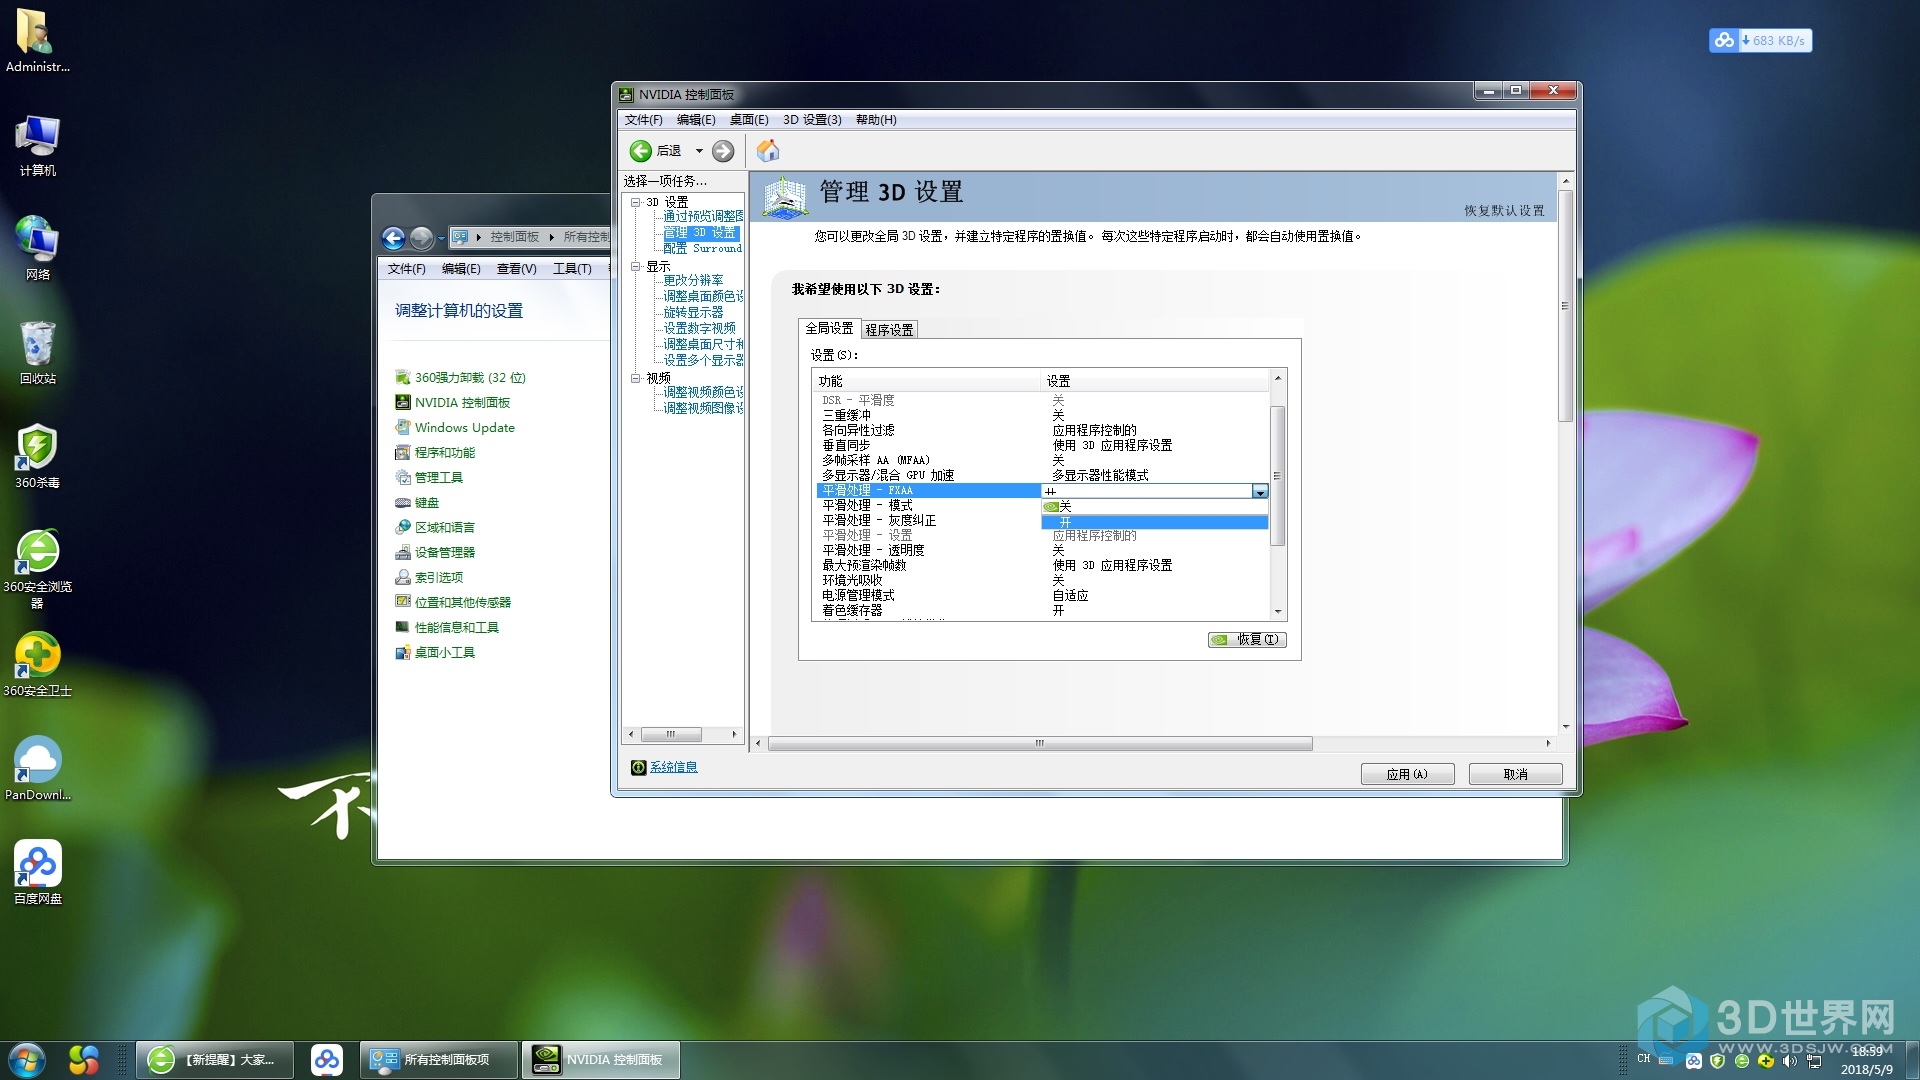Click 所有控制面板项 taskbar button
Image resolution: width=1920 pixels, height=1080 pixels.
tap(438, 1060)
